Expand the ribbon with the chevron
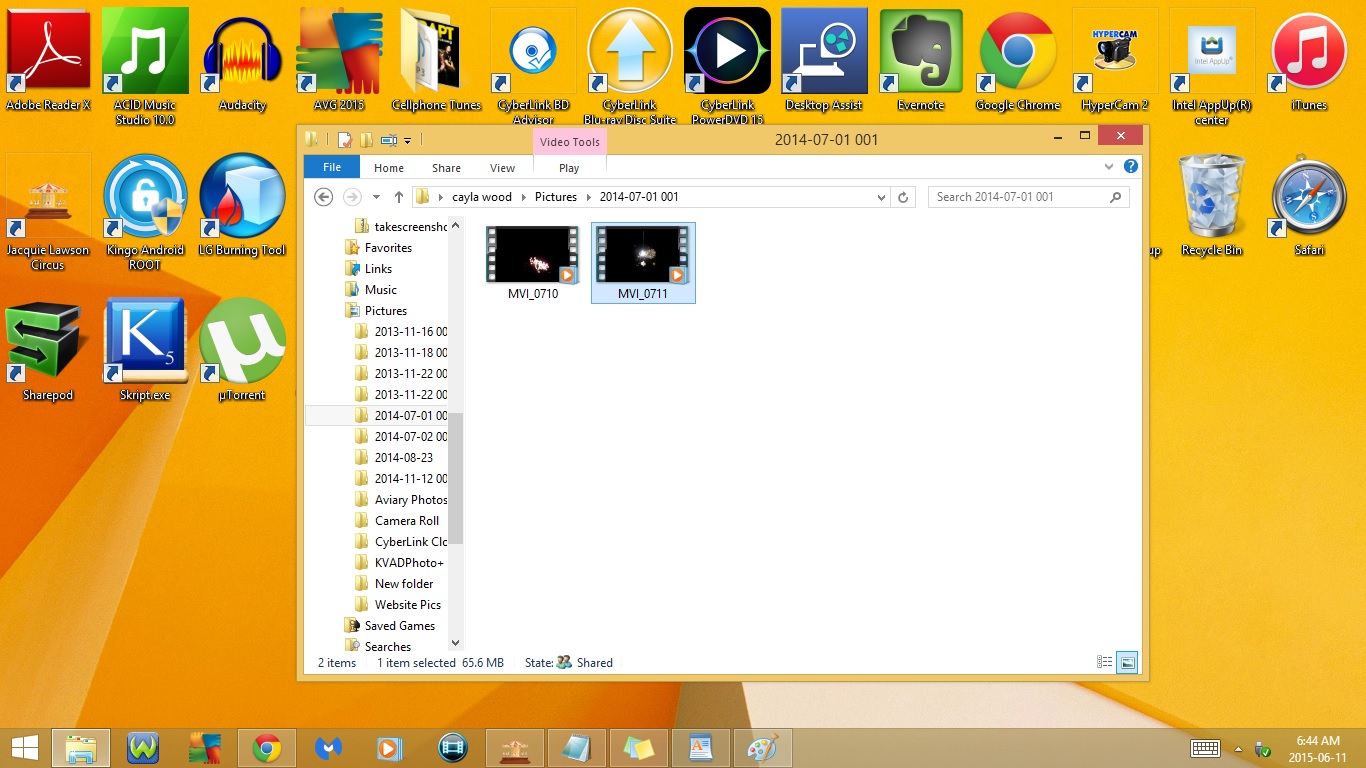The image size is (1366, 768). coord(1108,167)
